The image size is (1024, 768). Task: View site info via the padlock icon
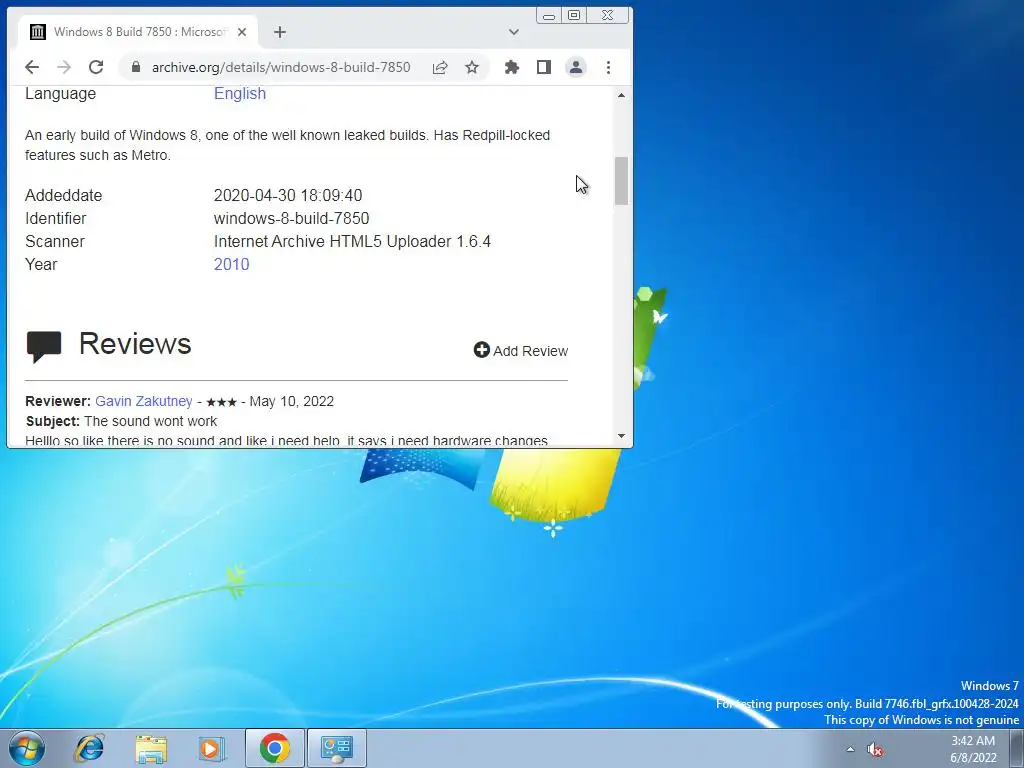(x=136, y=67)
